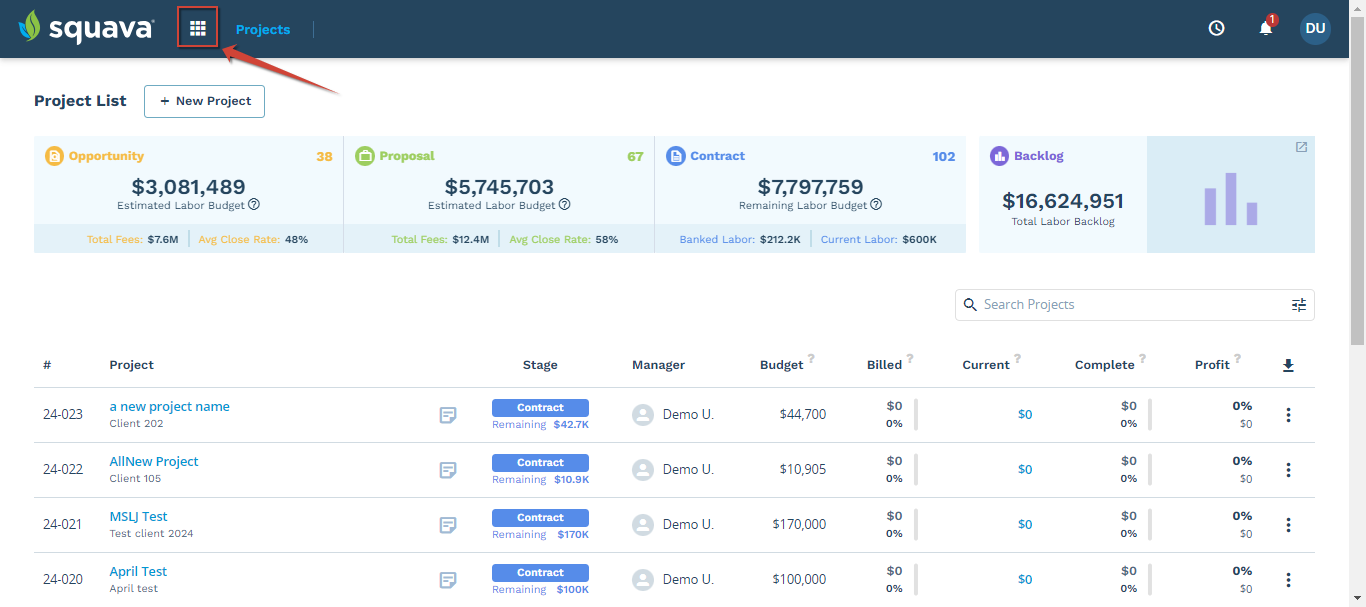The width and height of the screenshot is (1366, 607).
Task: Open the apps grid menu icon
Action: tap(198, 29)
